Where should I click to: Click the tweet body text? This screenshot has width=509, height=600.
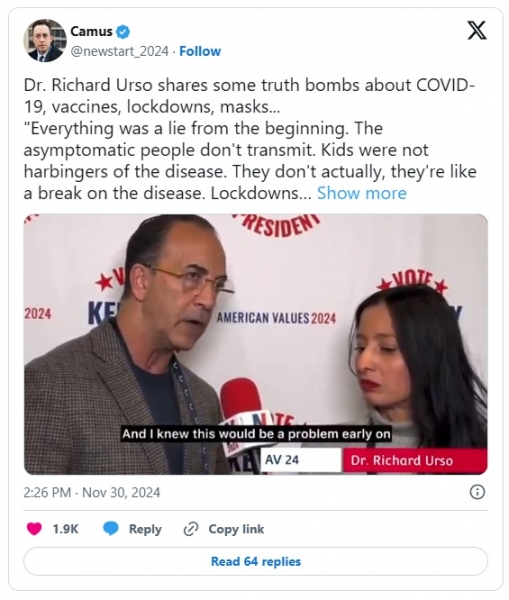pos(251,139)
